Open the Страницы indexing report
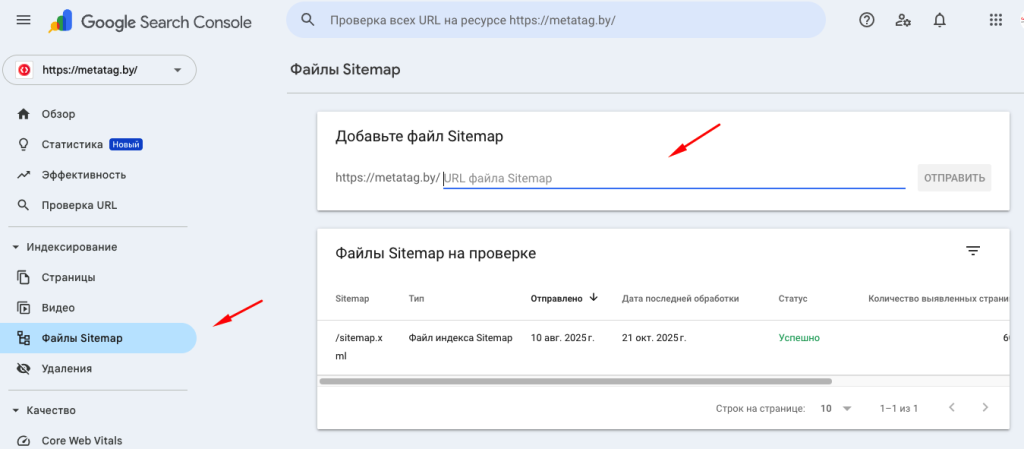The height and width of the screenshot is (449, 1024). (x=98, y=277)
